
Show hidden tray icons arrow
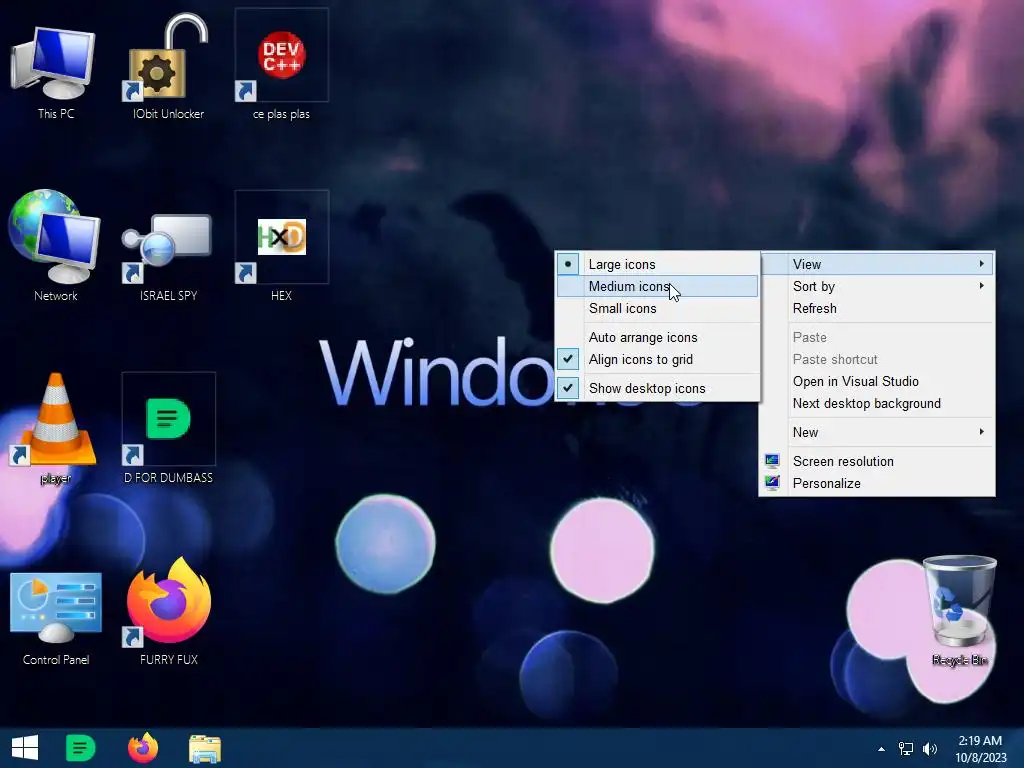pyautogui.click(x=881, y=749)
